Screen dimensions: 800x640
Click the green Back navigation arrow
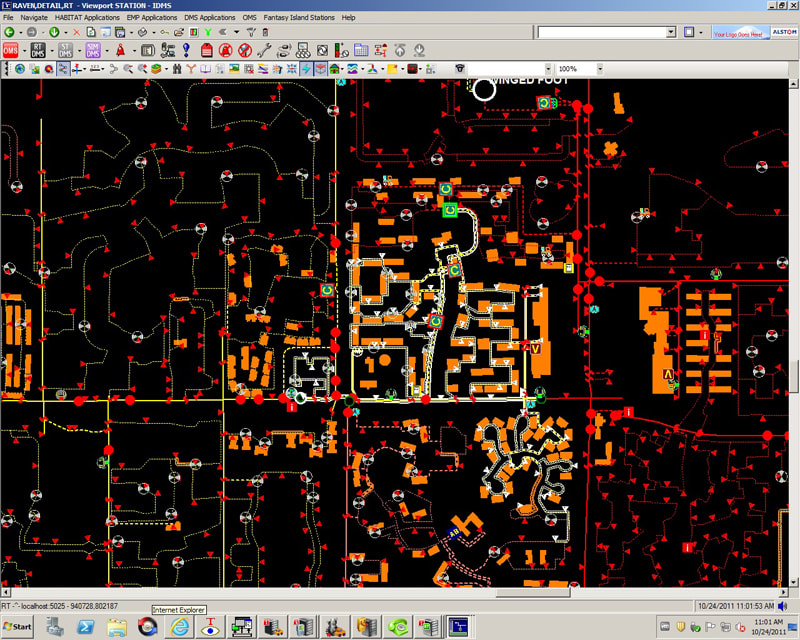(x=9, y=32)
